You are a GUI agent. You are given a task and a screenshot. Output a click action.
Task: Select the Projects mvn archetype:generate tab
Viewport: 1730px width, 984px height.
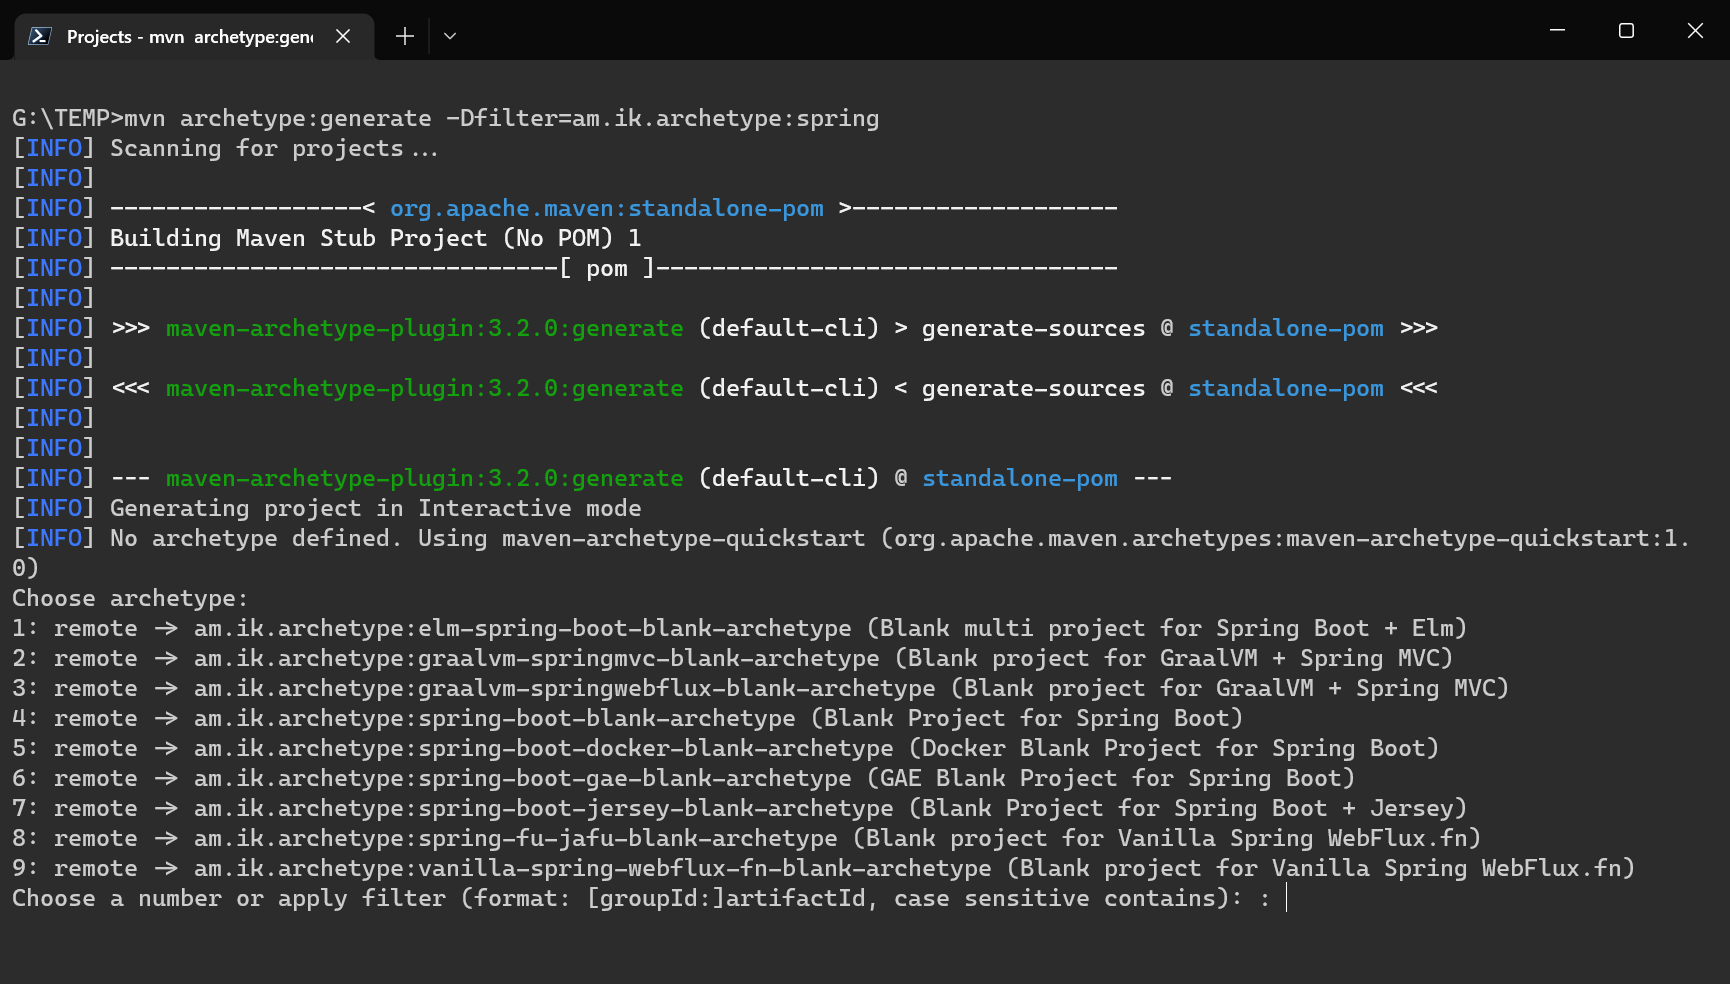click(194, 36)
